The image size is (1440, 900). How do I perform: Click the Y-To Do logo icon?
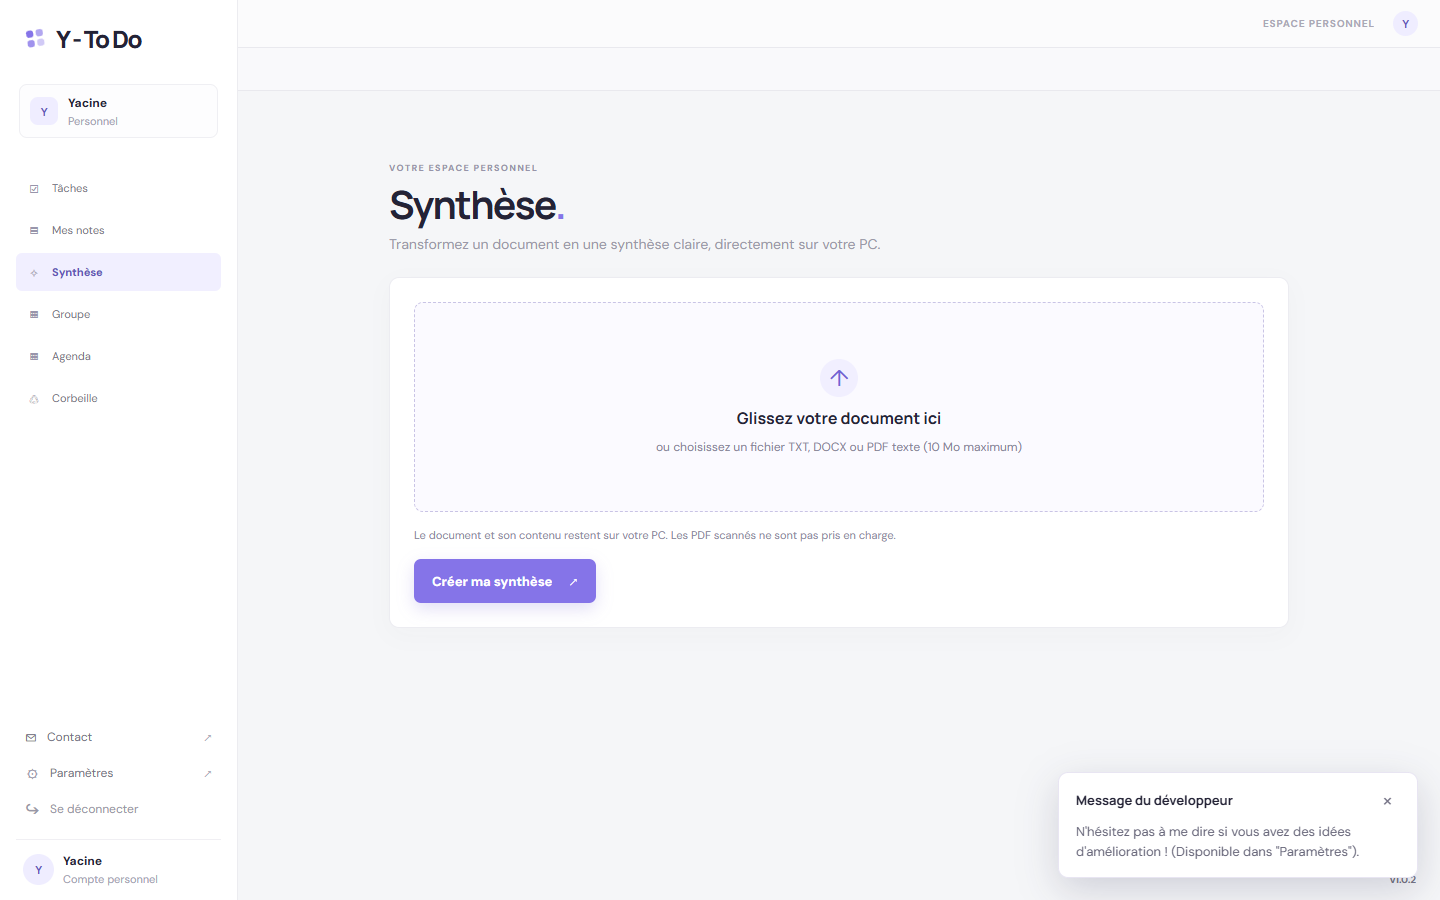click(x=35, y=39)
